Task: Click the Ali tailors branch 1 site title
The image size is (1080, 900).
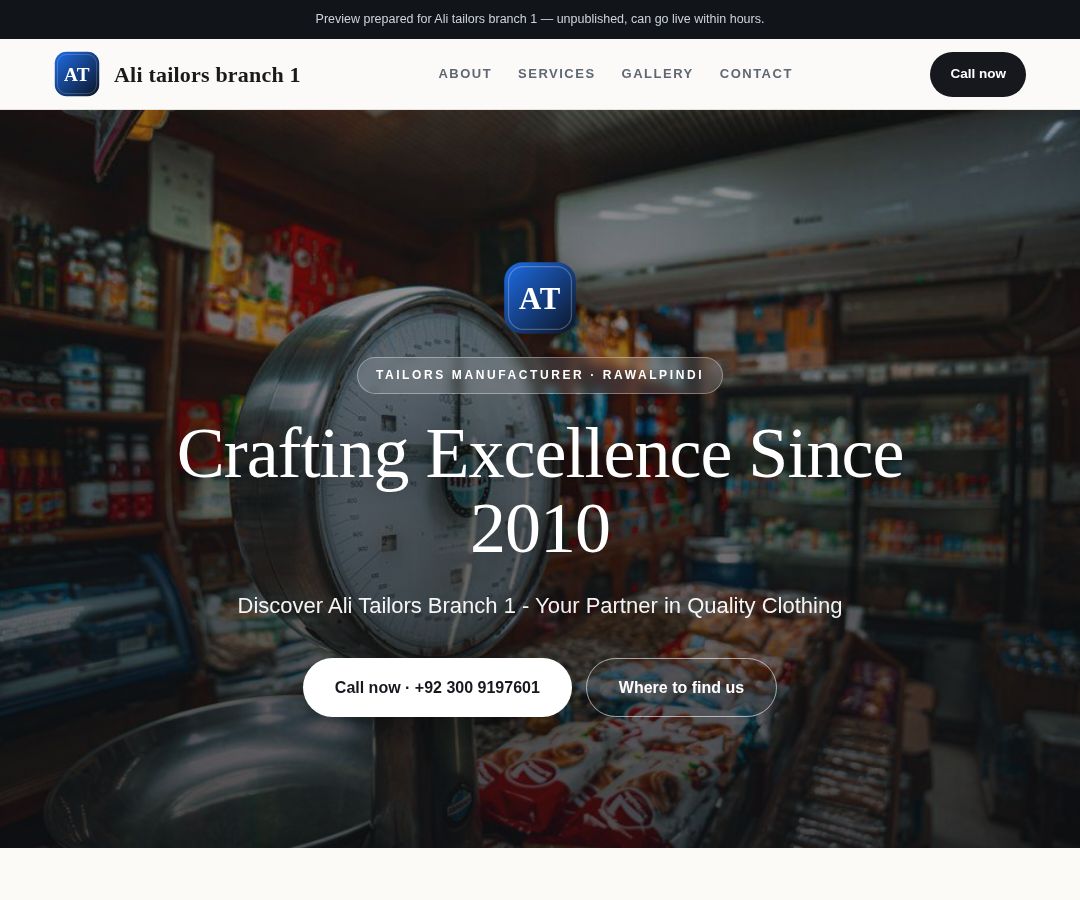Action: [x=207, y=74]
